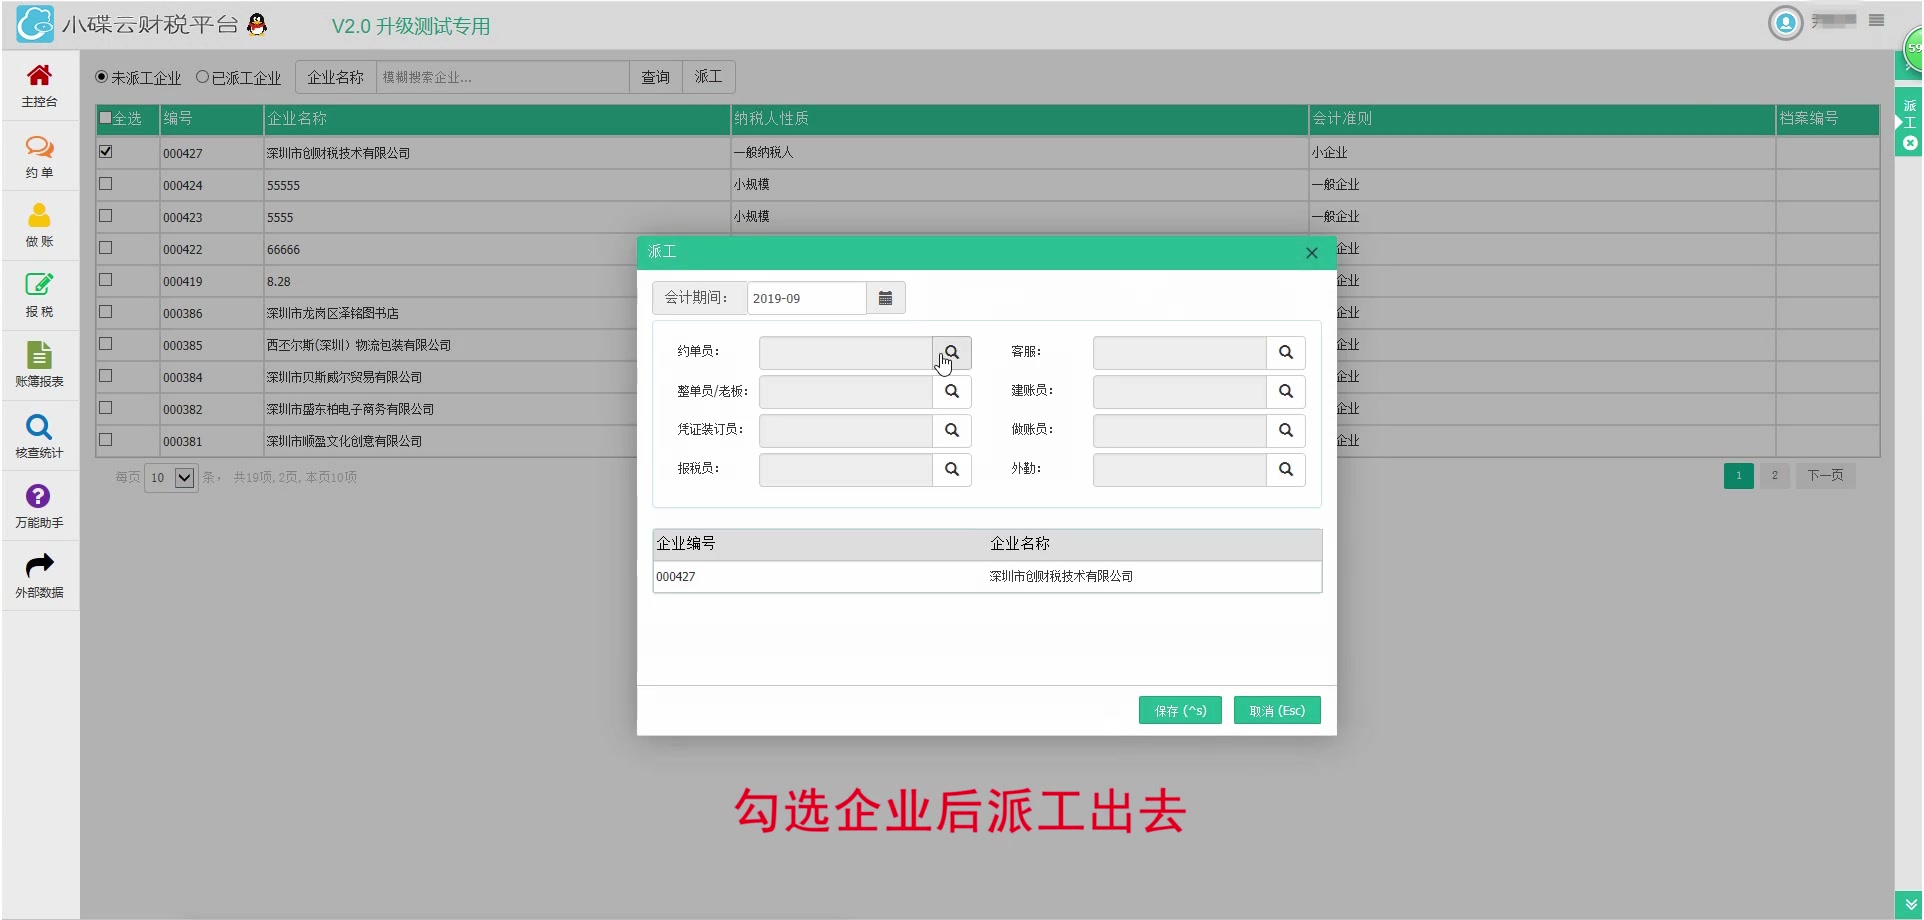Click the 做账员 input field

[1180, 430]
